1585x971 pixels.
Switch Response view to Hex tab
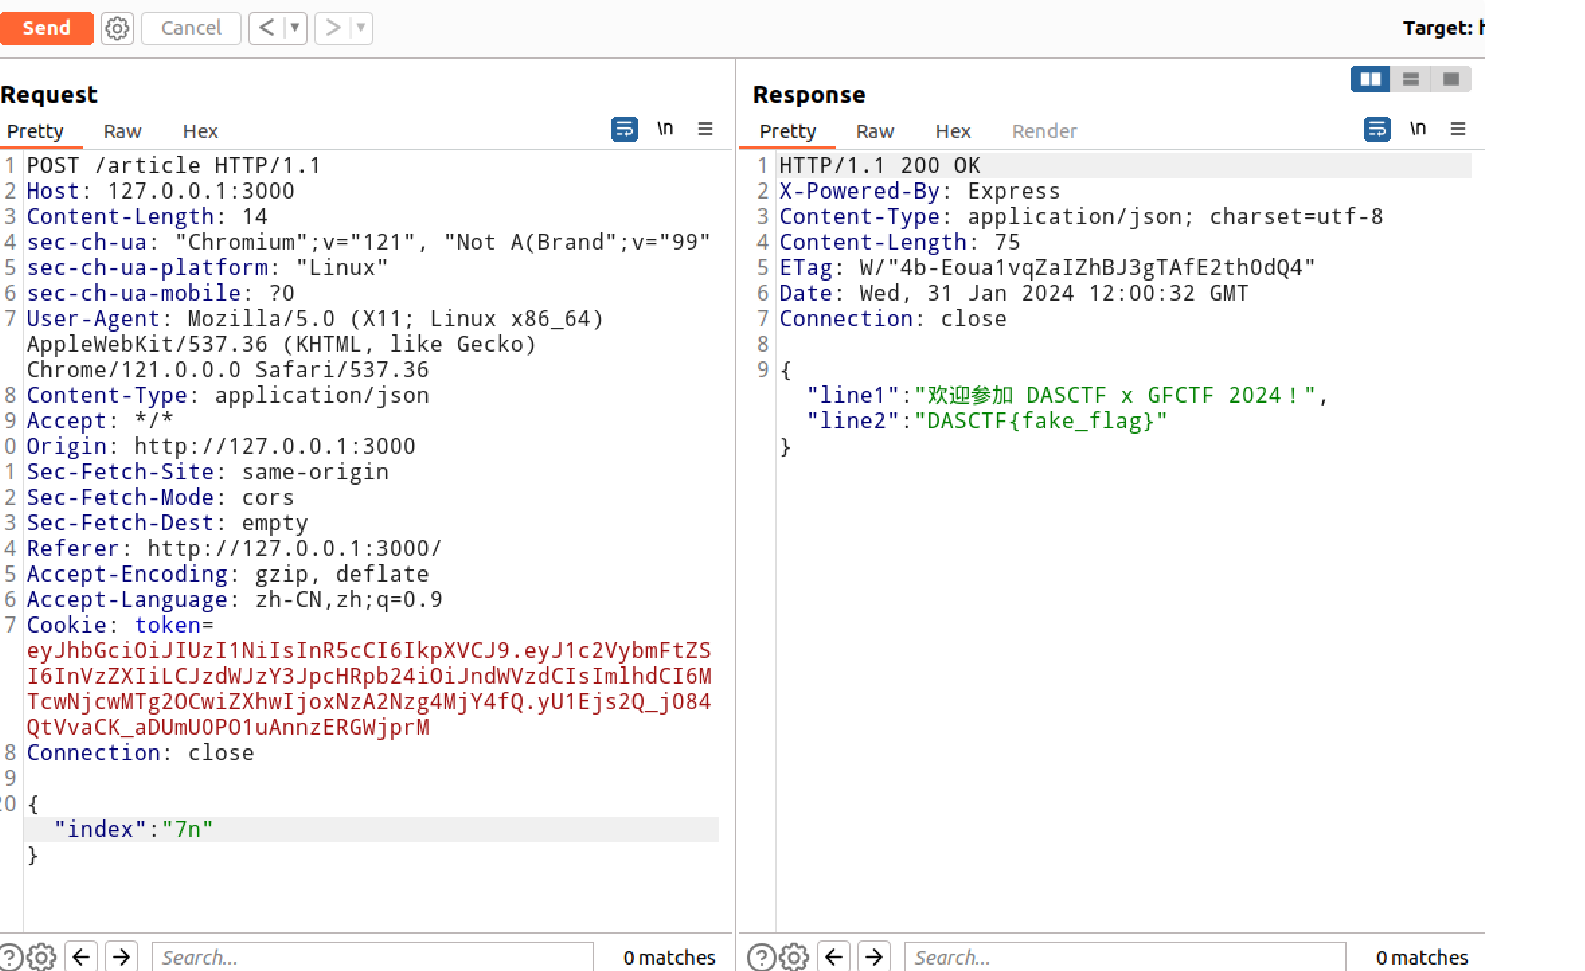pyautogui.click(x=953, y=131)
